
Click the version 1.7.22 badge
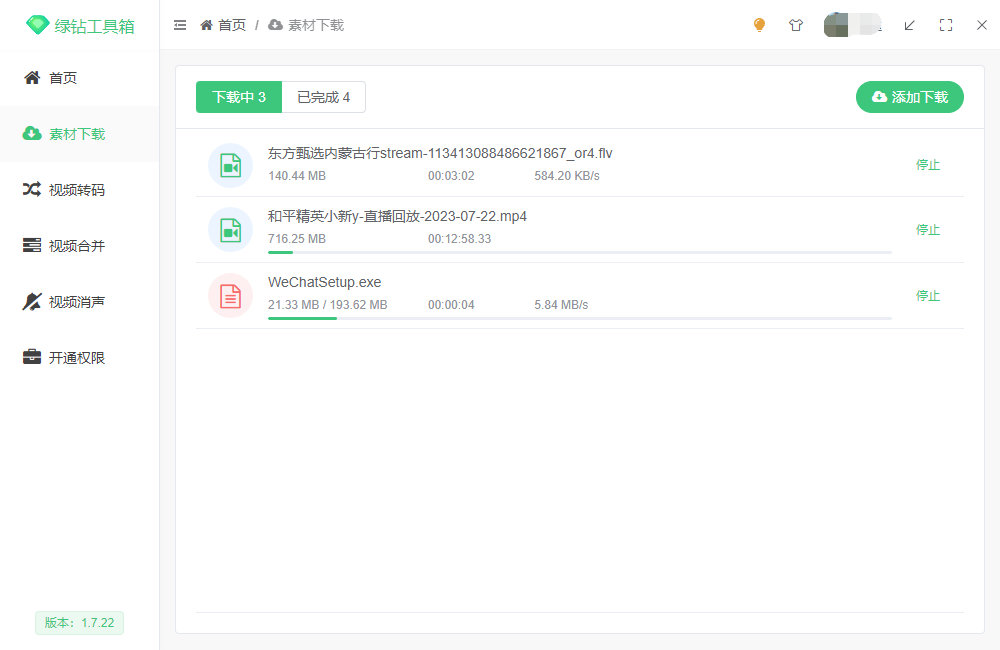coord(79,622)
